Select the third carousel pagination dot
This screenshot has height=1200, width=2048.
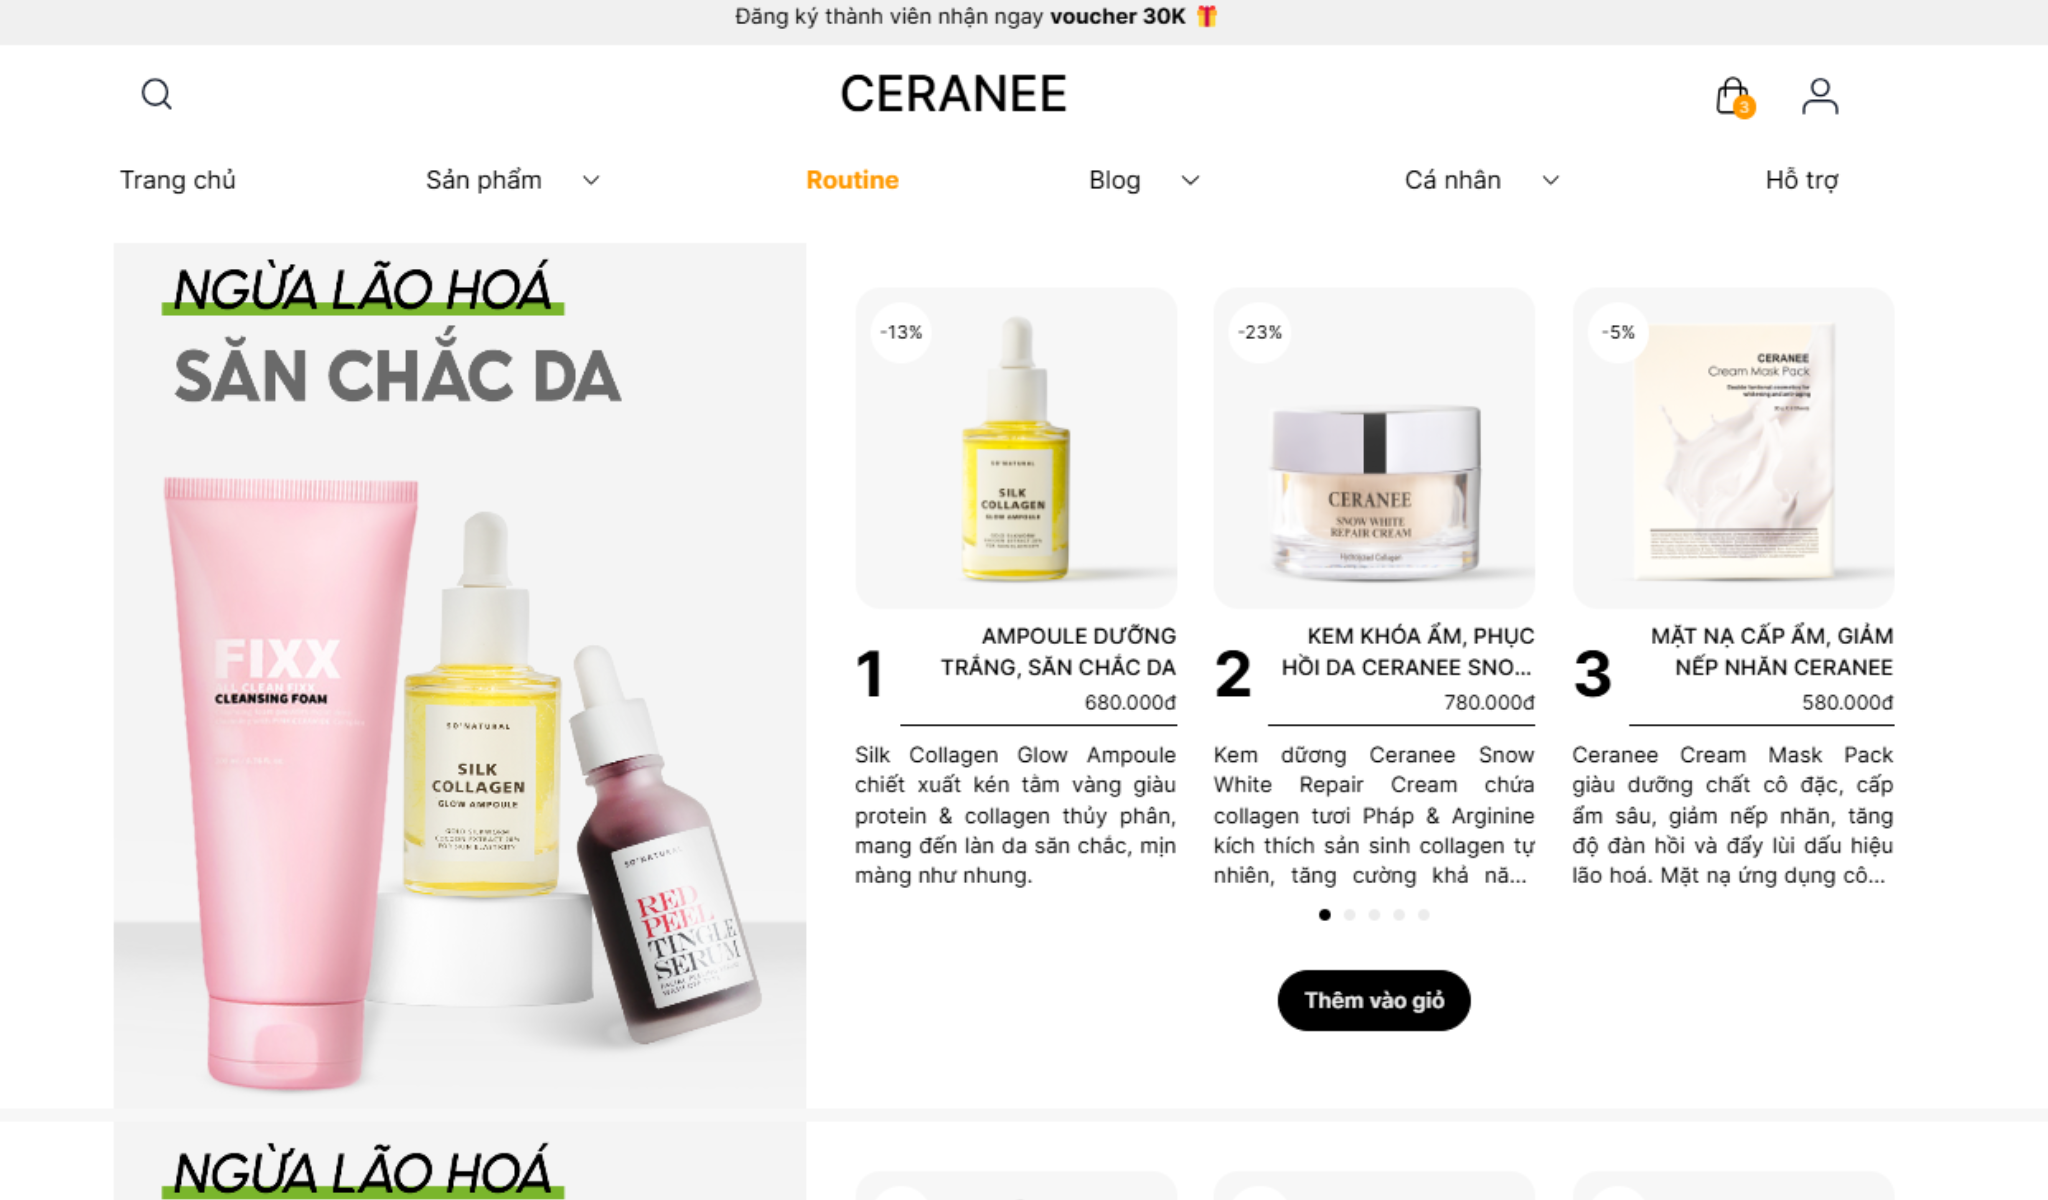[x=1374, y=915]
